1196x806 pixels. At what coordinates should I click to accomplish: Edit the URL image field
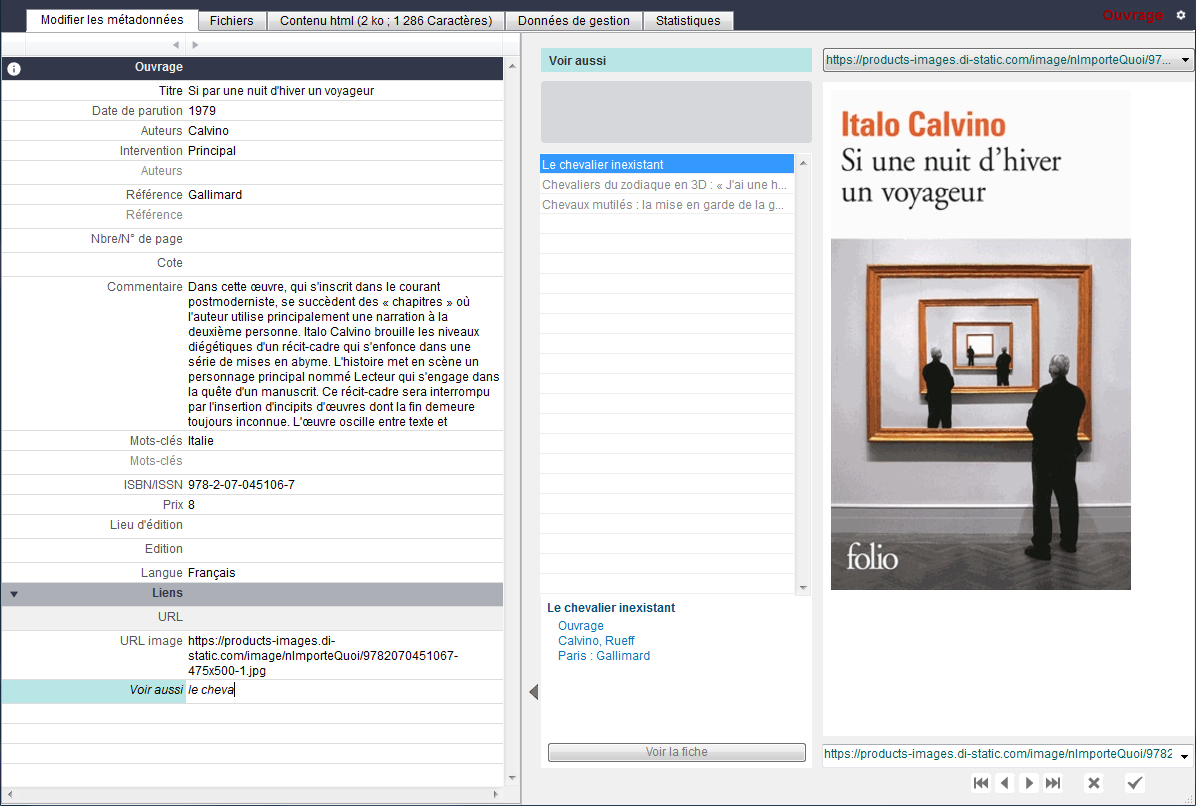coord(345,656)
